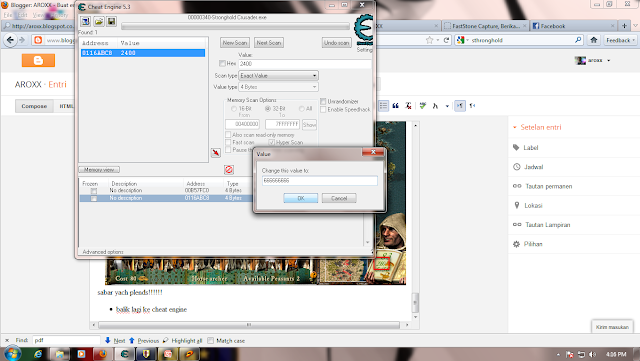The height and width of the screenshot is (361, 640).
Task: Click the open folder icon in Cheat Engine
Action: 98,21
